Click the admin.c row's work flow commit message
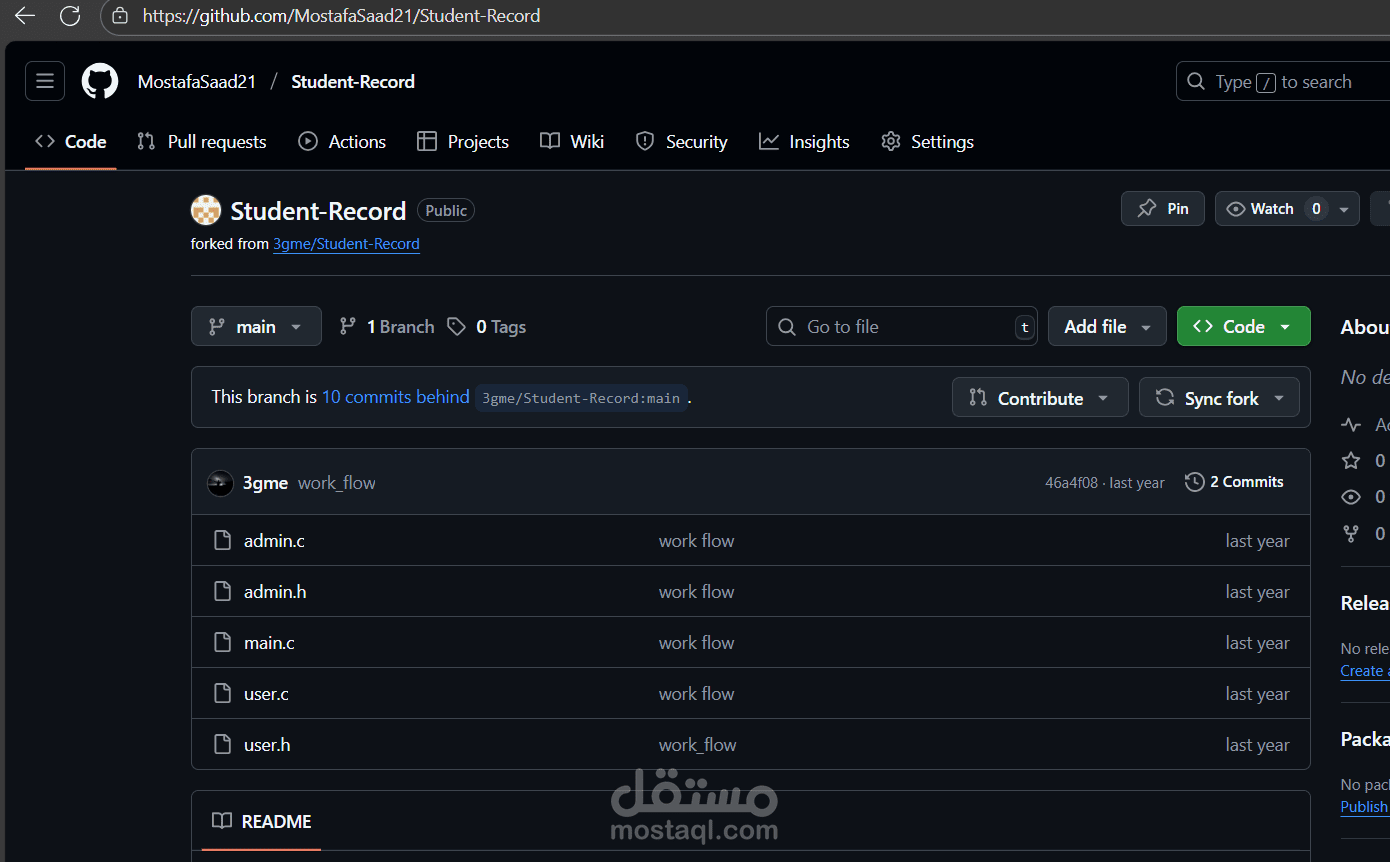 (x=696, y=541)
